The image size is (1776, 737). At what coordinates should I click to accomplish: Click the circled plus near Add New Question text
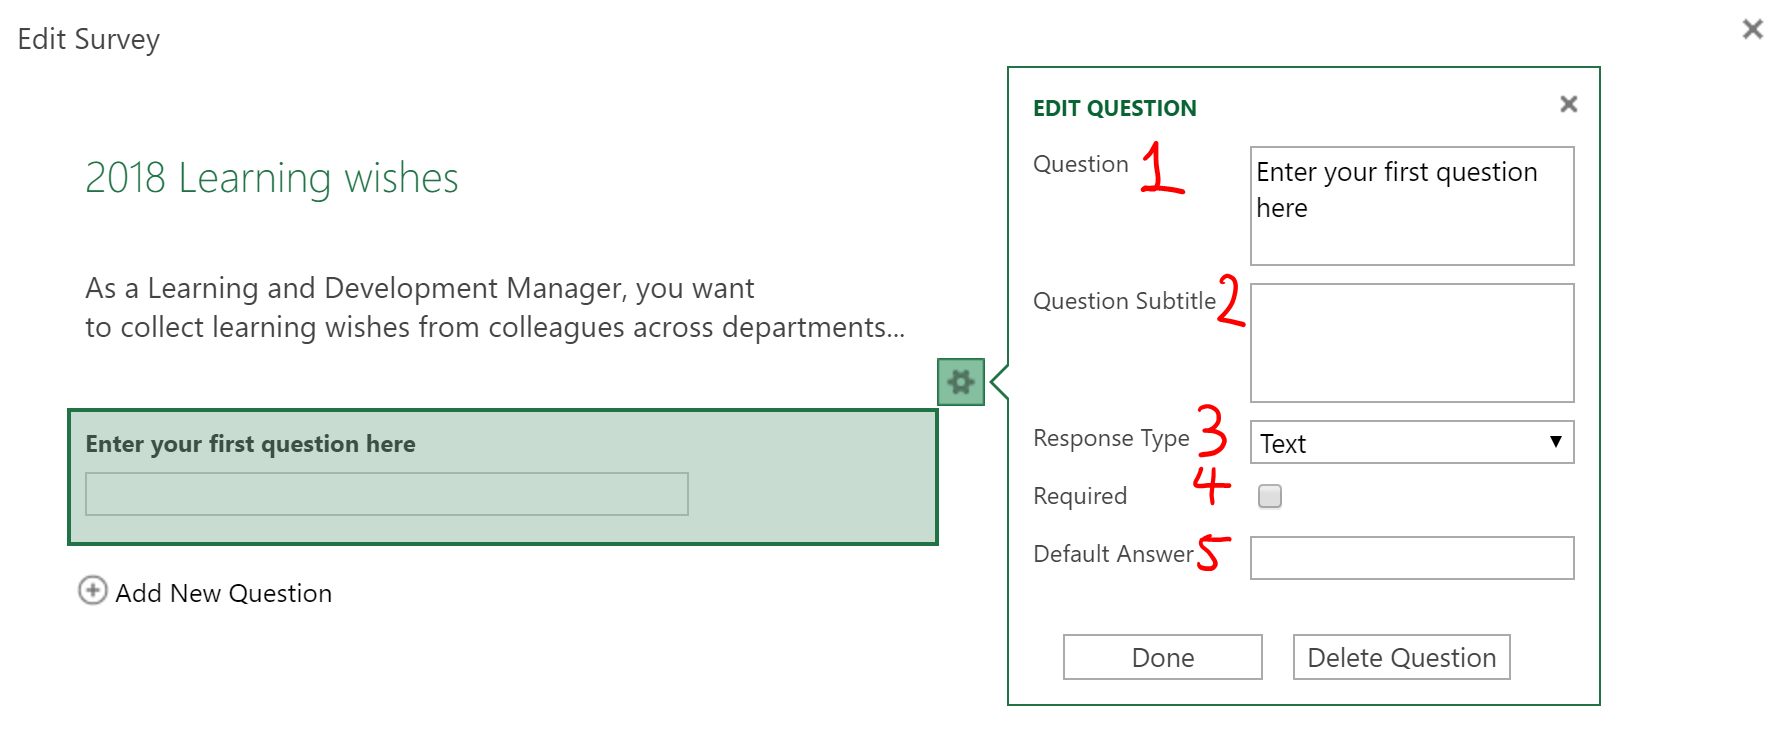pyautogui.click(x=92, y=592)
